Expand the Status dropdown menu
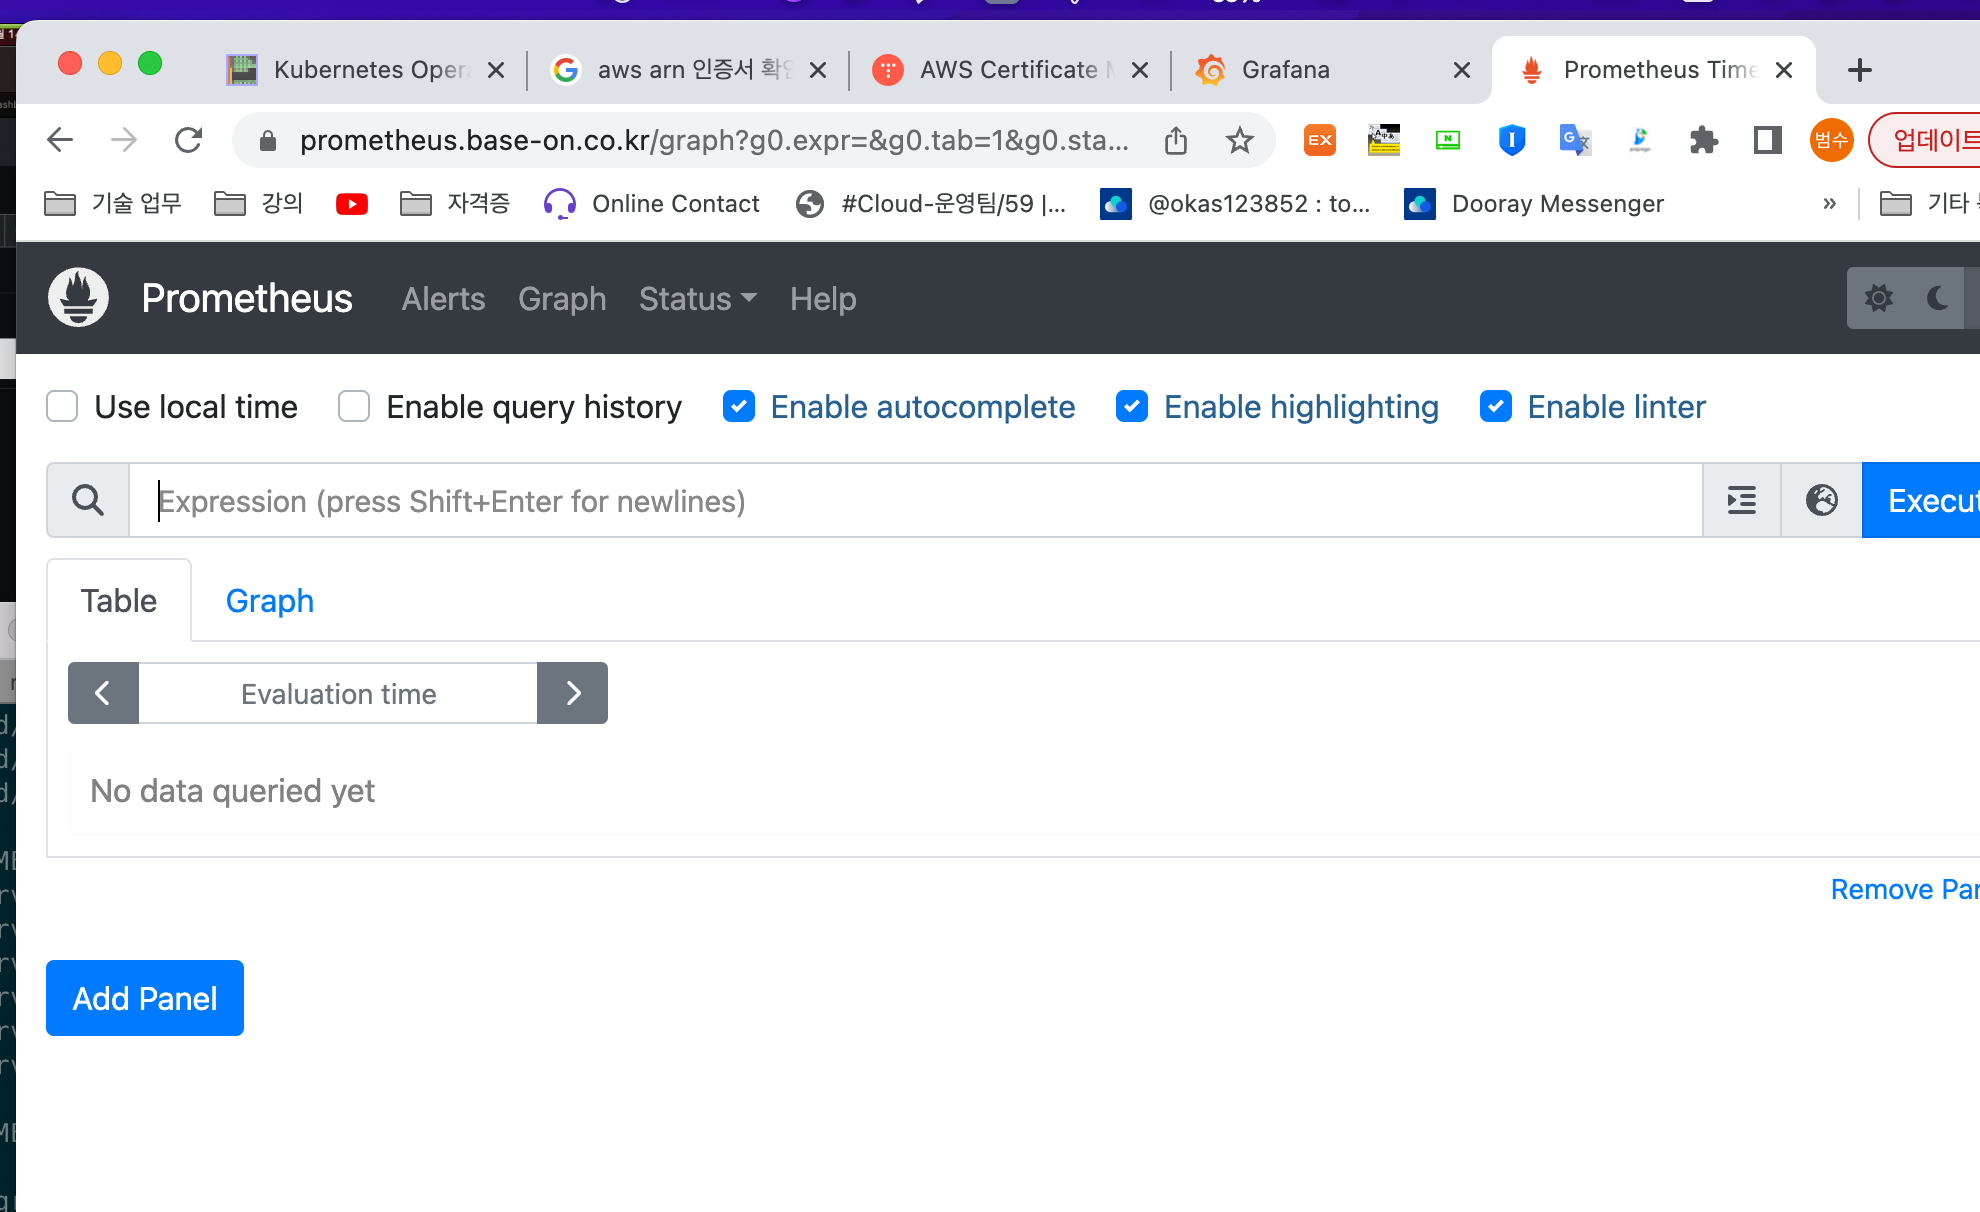 coord(697,299)
